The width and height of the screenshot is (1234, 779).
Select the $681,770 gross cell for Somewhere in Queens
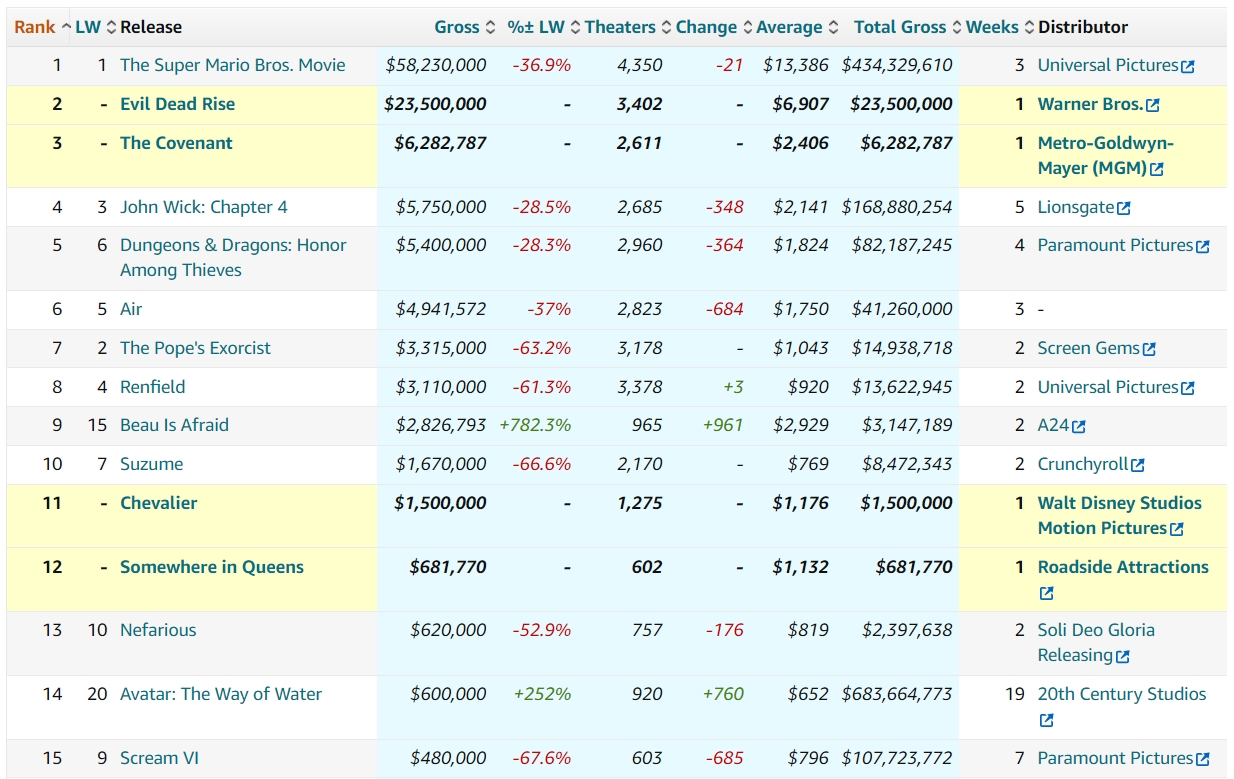click(448, 567)
